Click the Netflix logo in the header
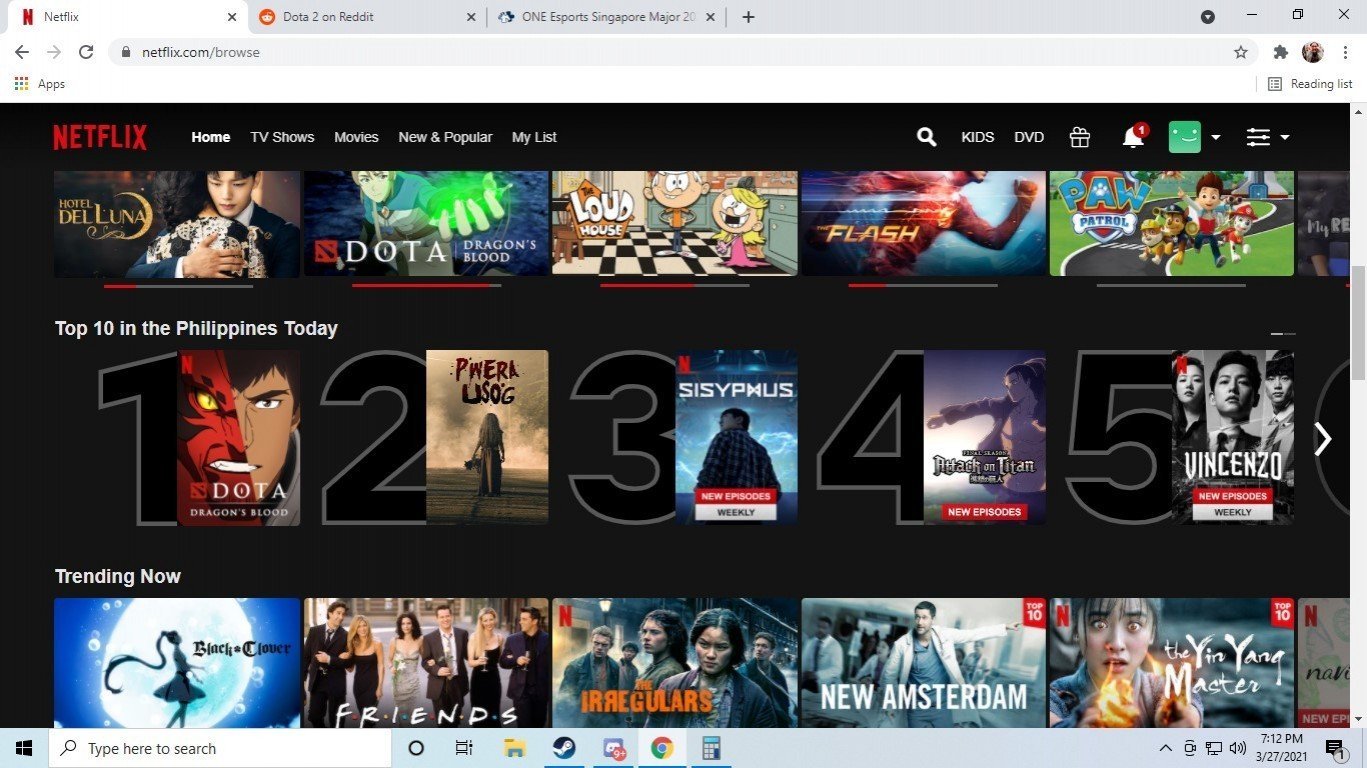The image size is (1367, 768). tap(100, 137)
